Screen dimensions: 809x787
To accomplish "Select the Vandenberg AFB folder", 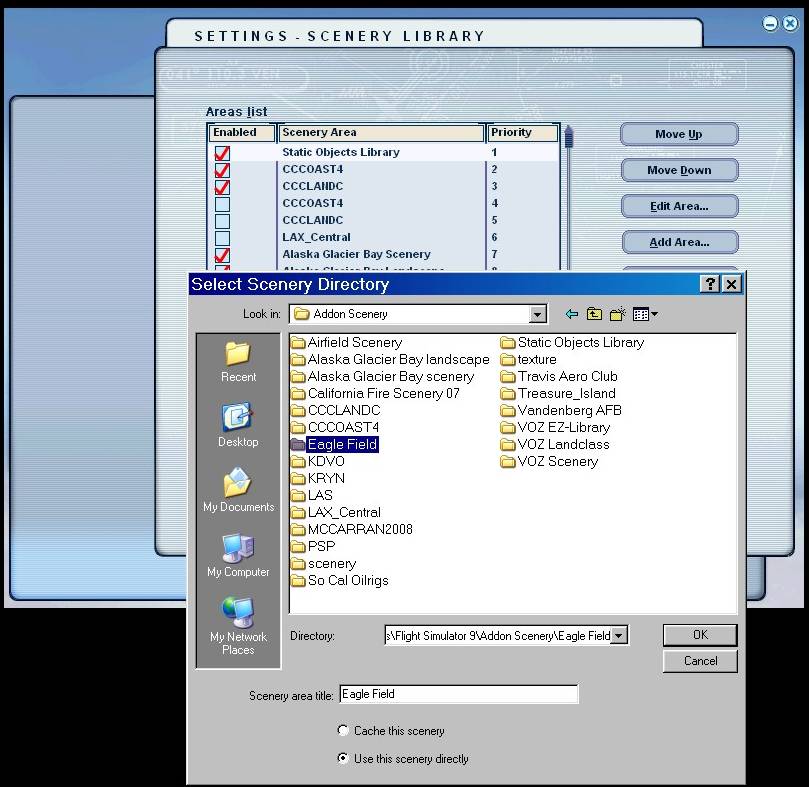I will pos(568,410).
